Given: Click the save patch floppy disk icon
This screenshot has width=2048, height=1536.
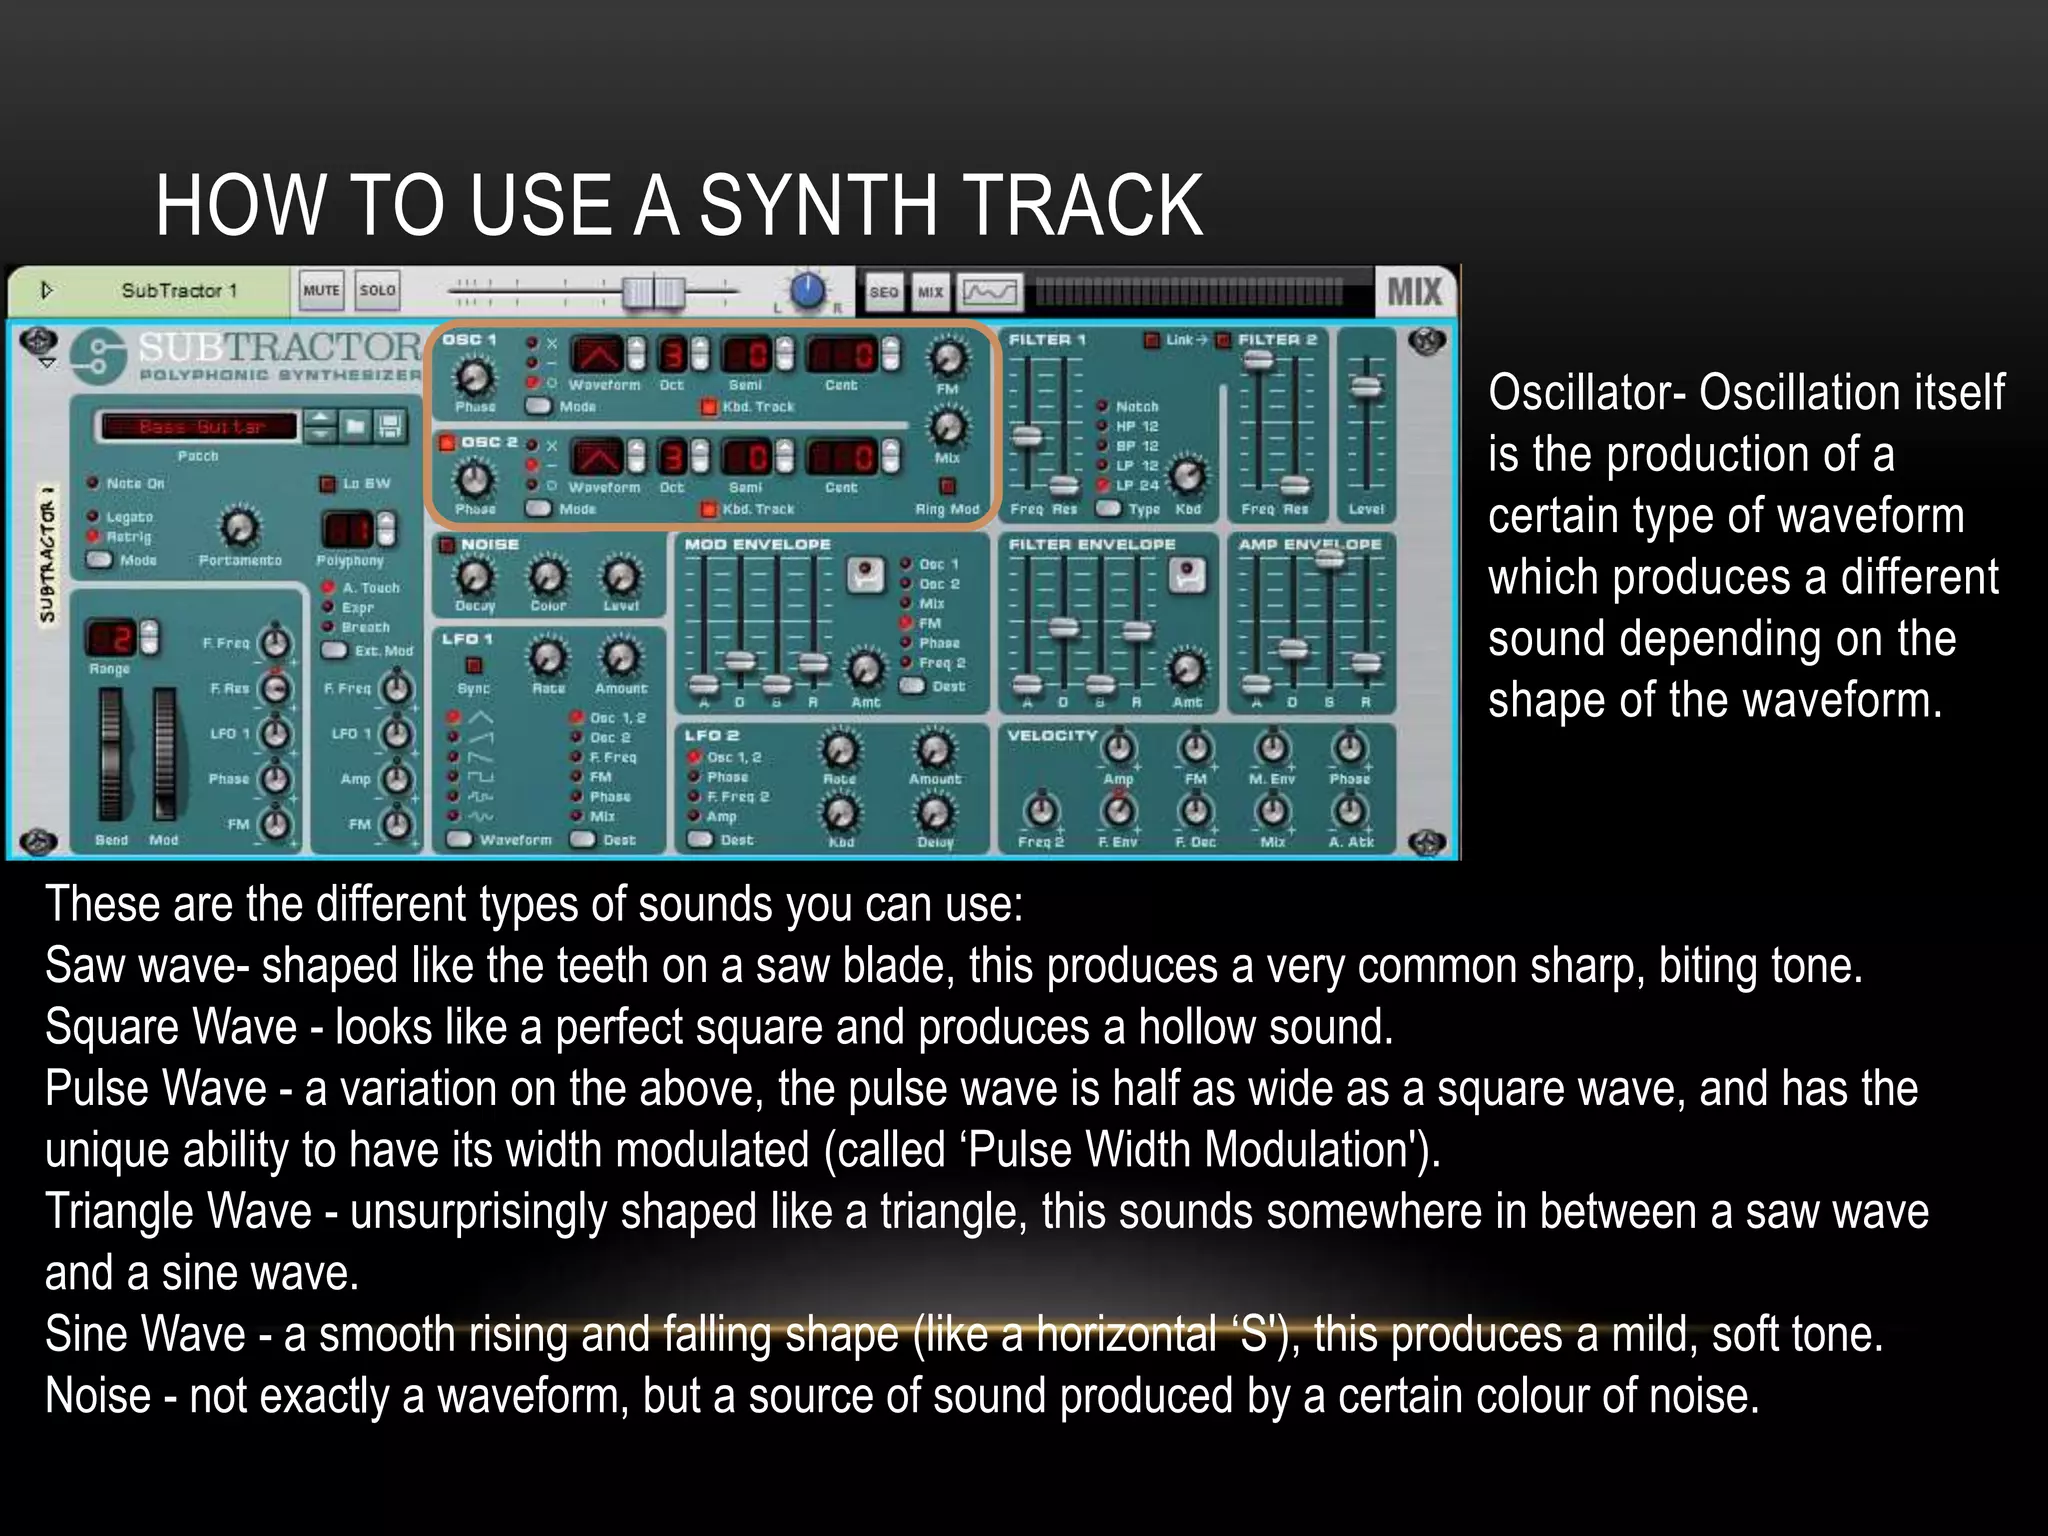Looking at the screenshot, I should [x=390, y=426].
